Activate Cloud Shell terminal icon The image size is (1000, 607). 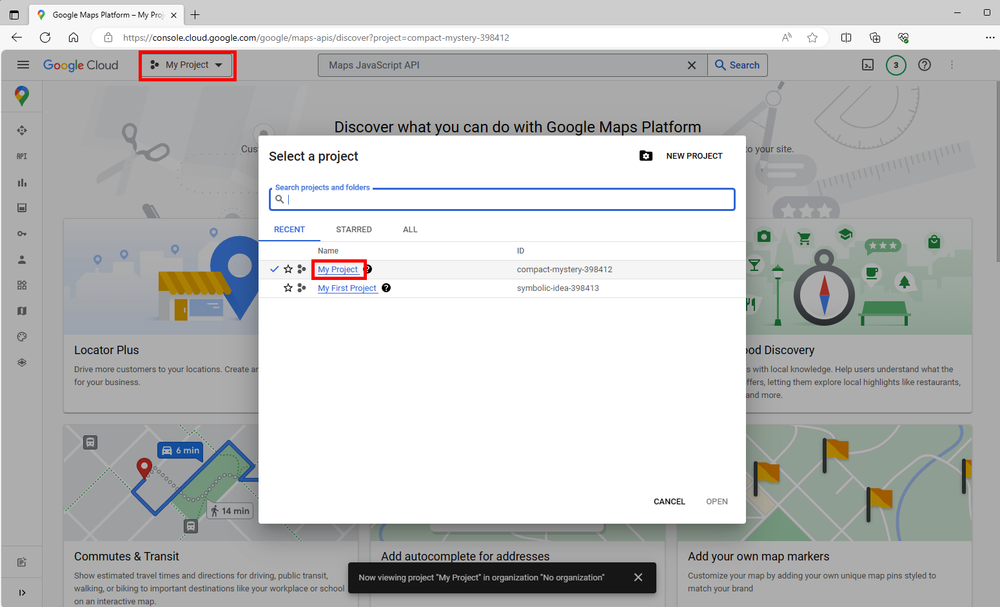[x=867, y=65]
